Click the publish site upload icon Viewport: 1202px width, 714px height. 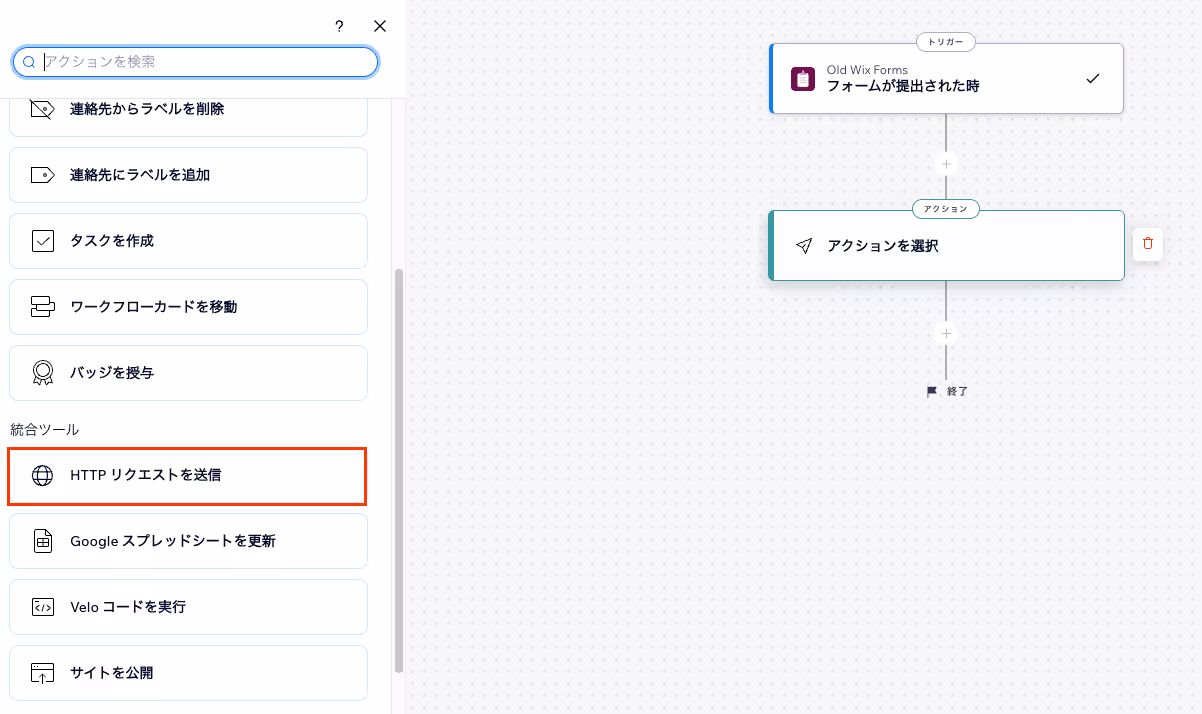pyautogui.click(x=42, y=673)
